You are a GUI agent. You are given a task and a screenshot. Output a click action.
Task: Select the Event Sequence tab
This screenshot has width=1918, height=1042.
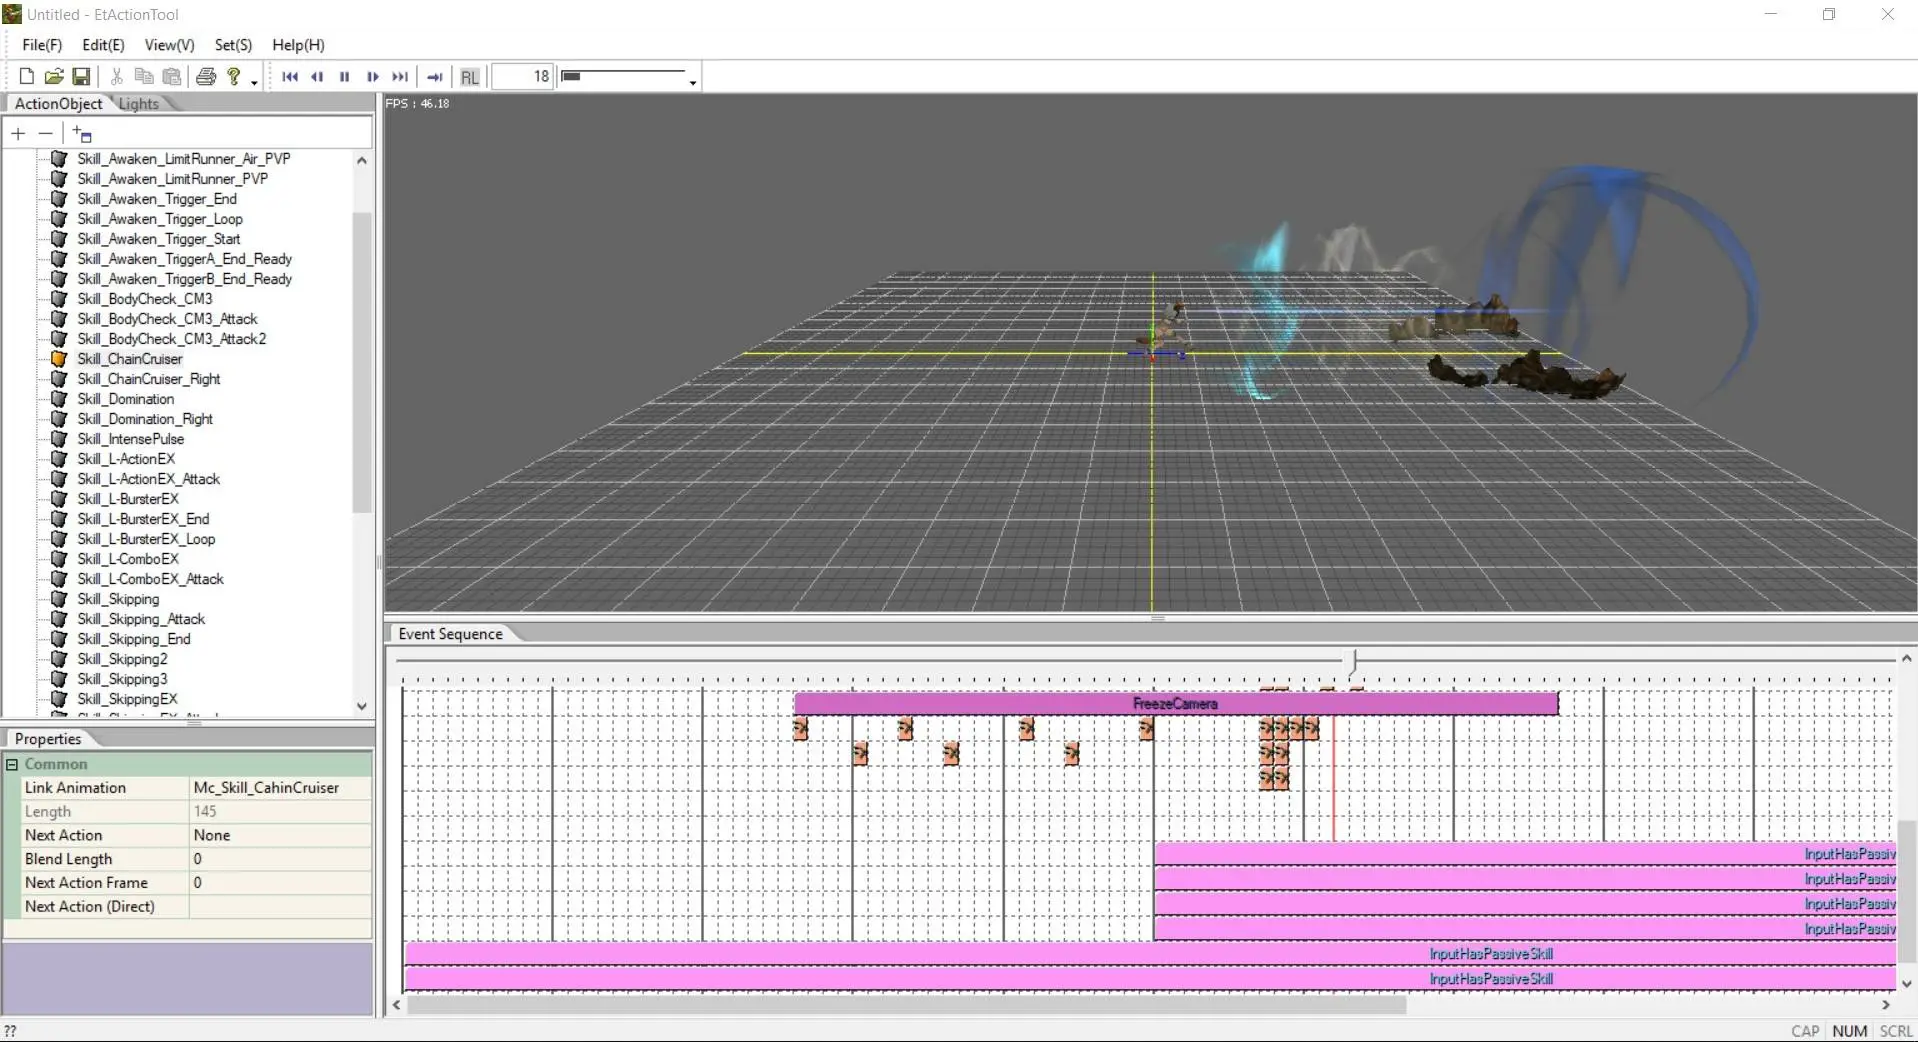[450, 634]
